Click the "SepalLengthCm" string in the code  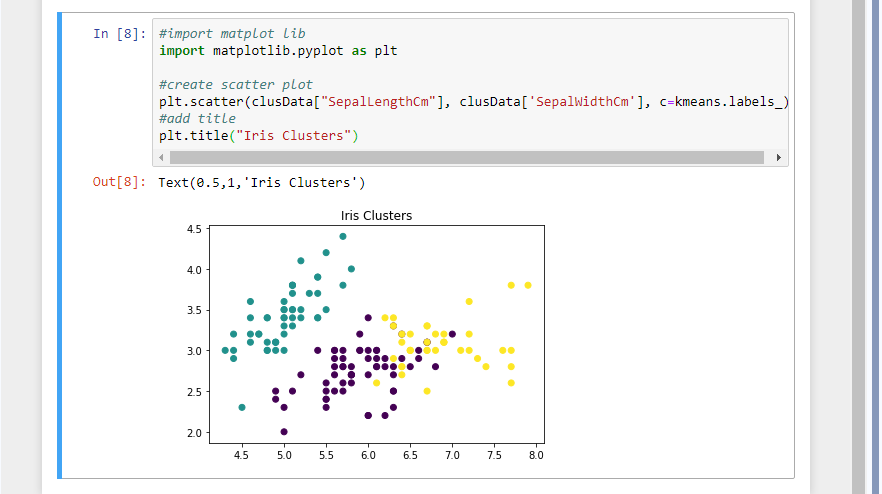click(x=378, y=102)
